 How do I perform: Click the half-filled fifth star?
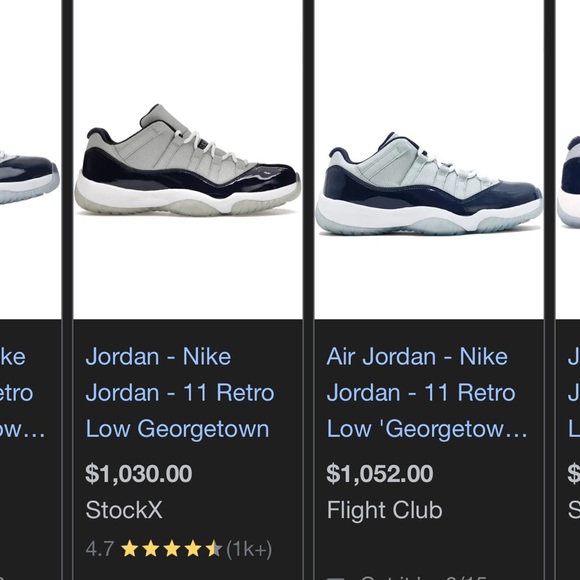pos(214,549)
